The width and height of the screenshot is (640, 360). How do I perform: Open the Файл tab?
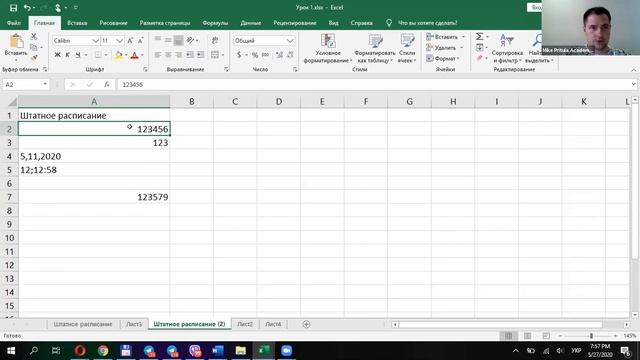13,23
